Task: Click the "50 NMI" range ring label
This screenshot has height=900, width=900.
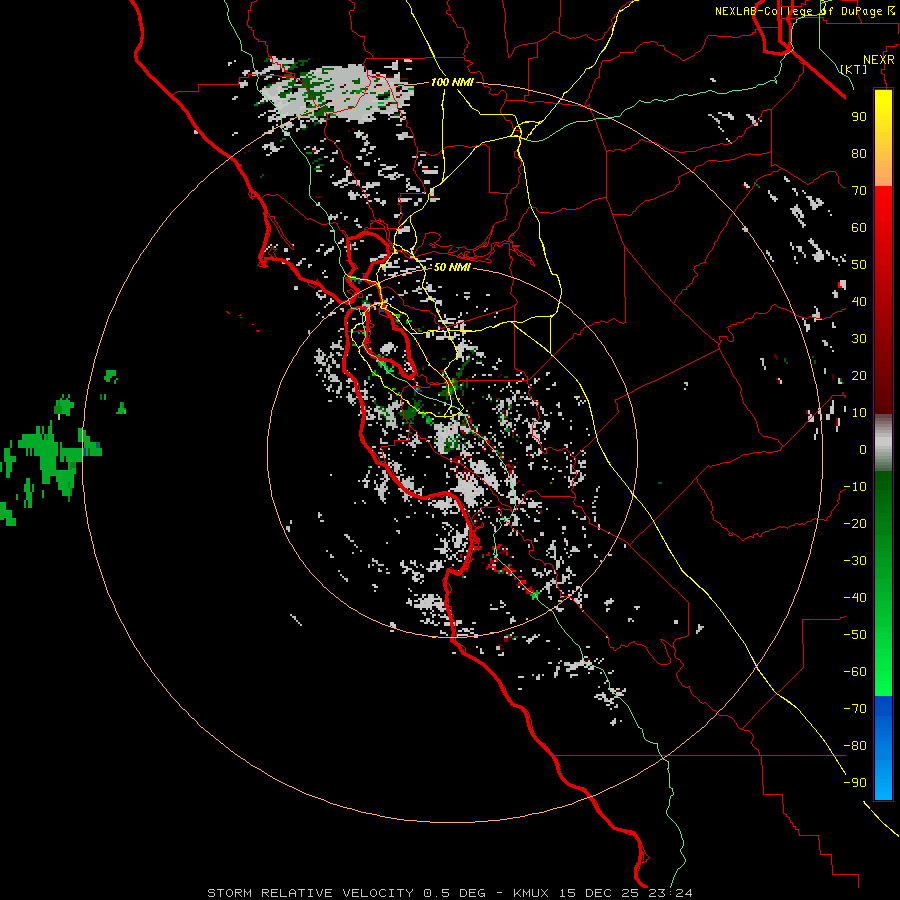Action: (x=452, y=267)
